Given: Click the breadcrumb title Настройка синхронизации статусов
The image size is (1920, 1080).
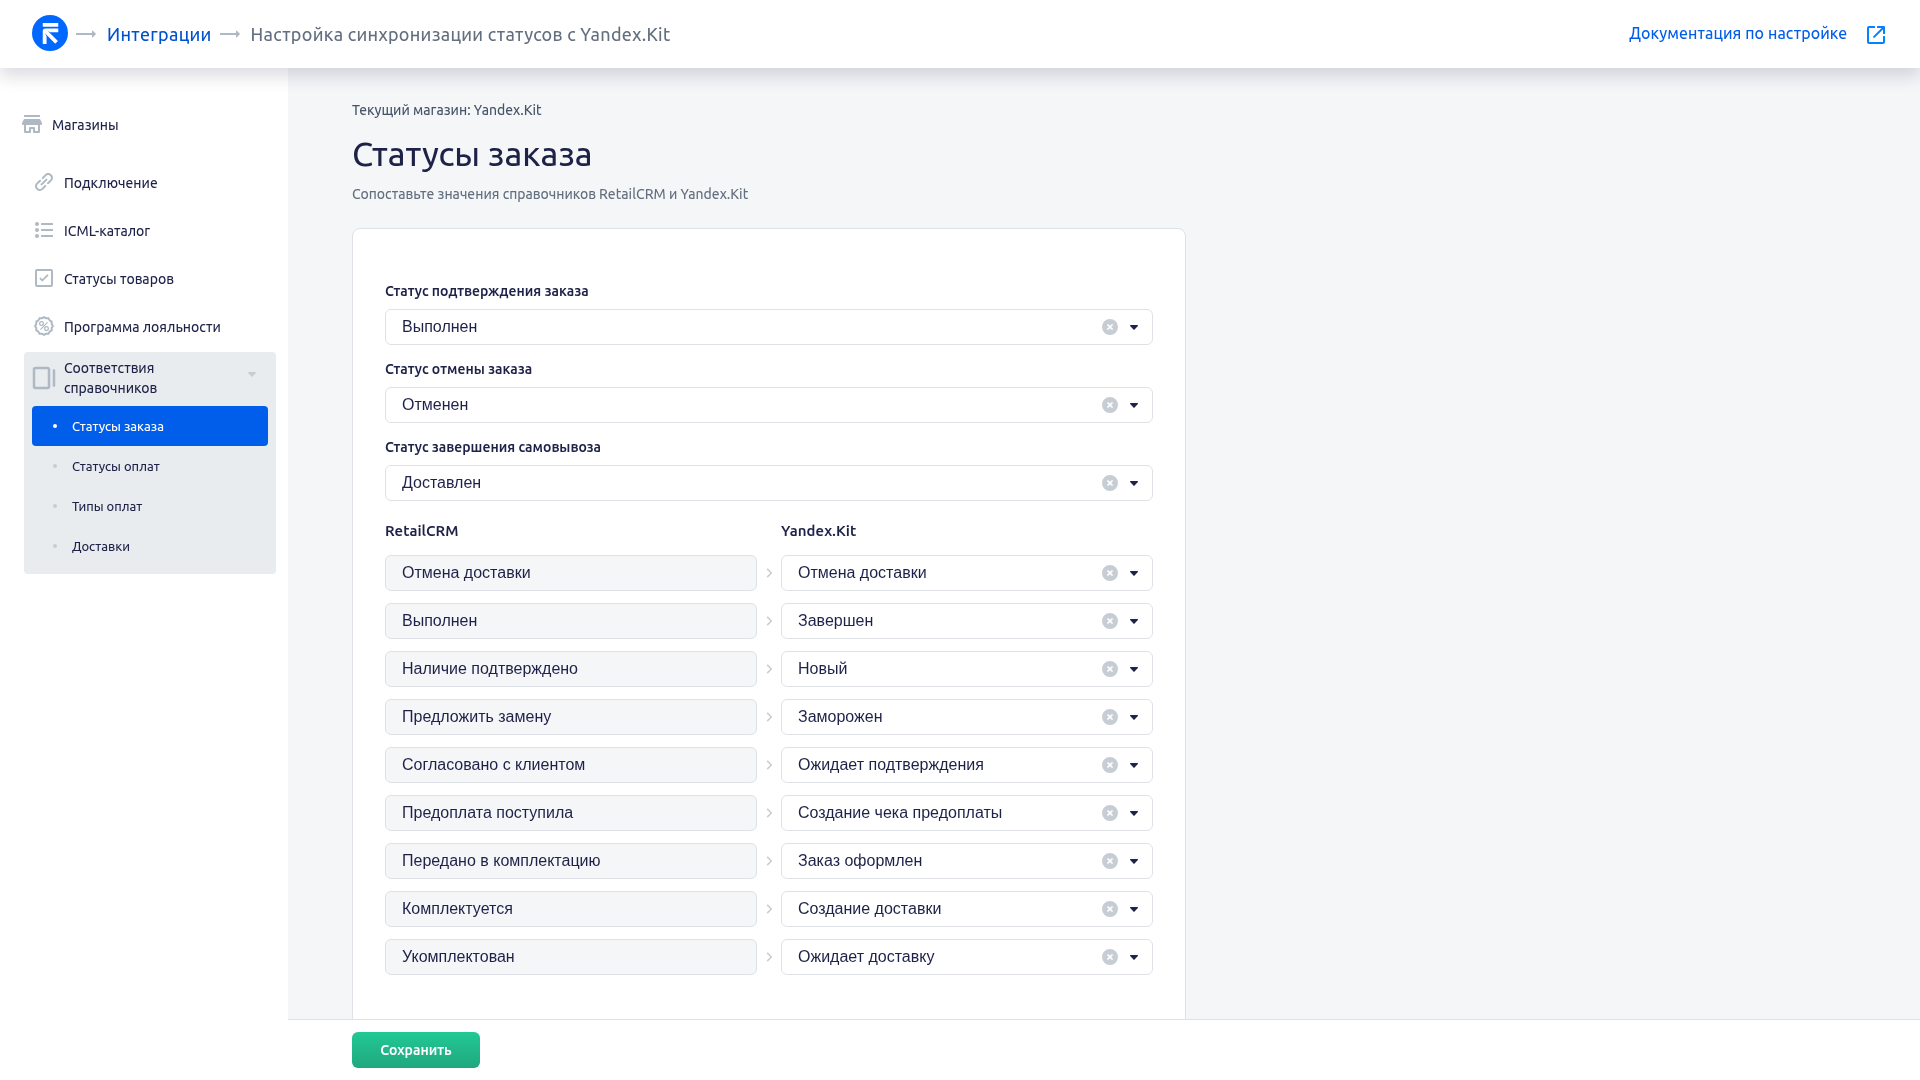Looking at the screenshot, I should tap(460, 35).
